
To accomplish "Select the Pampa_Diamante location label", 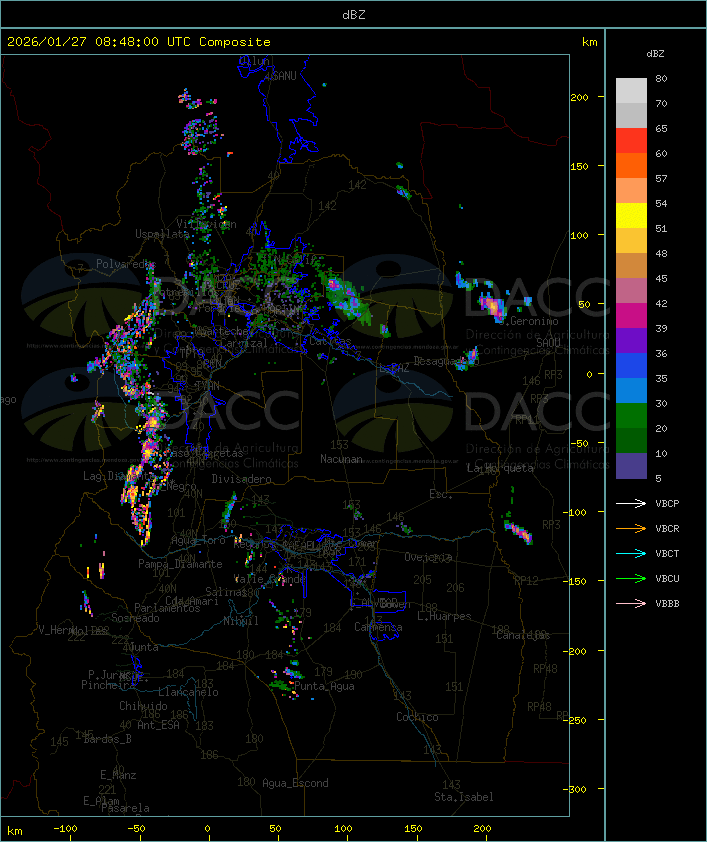I will click(173, 564).
